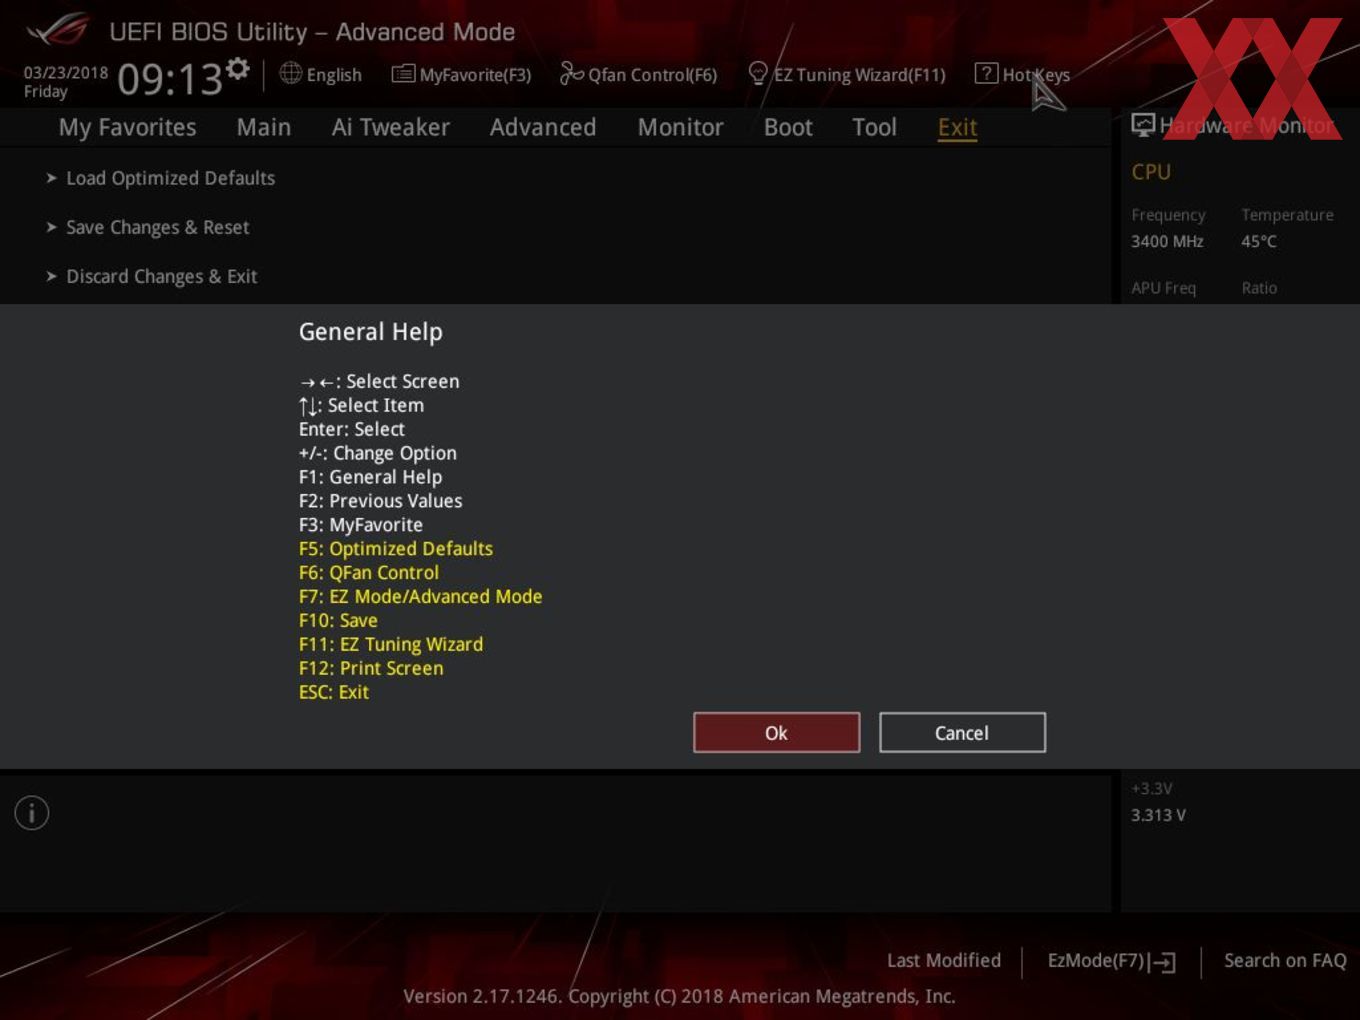The width and height of the screenshot is (1360, 1020).
Task: Expand Save Changes & Reset arrow
Action: click(x=51, y=227)
